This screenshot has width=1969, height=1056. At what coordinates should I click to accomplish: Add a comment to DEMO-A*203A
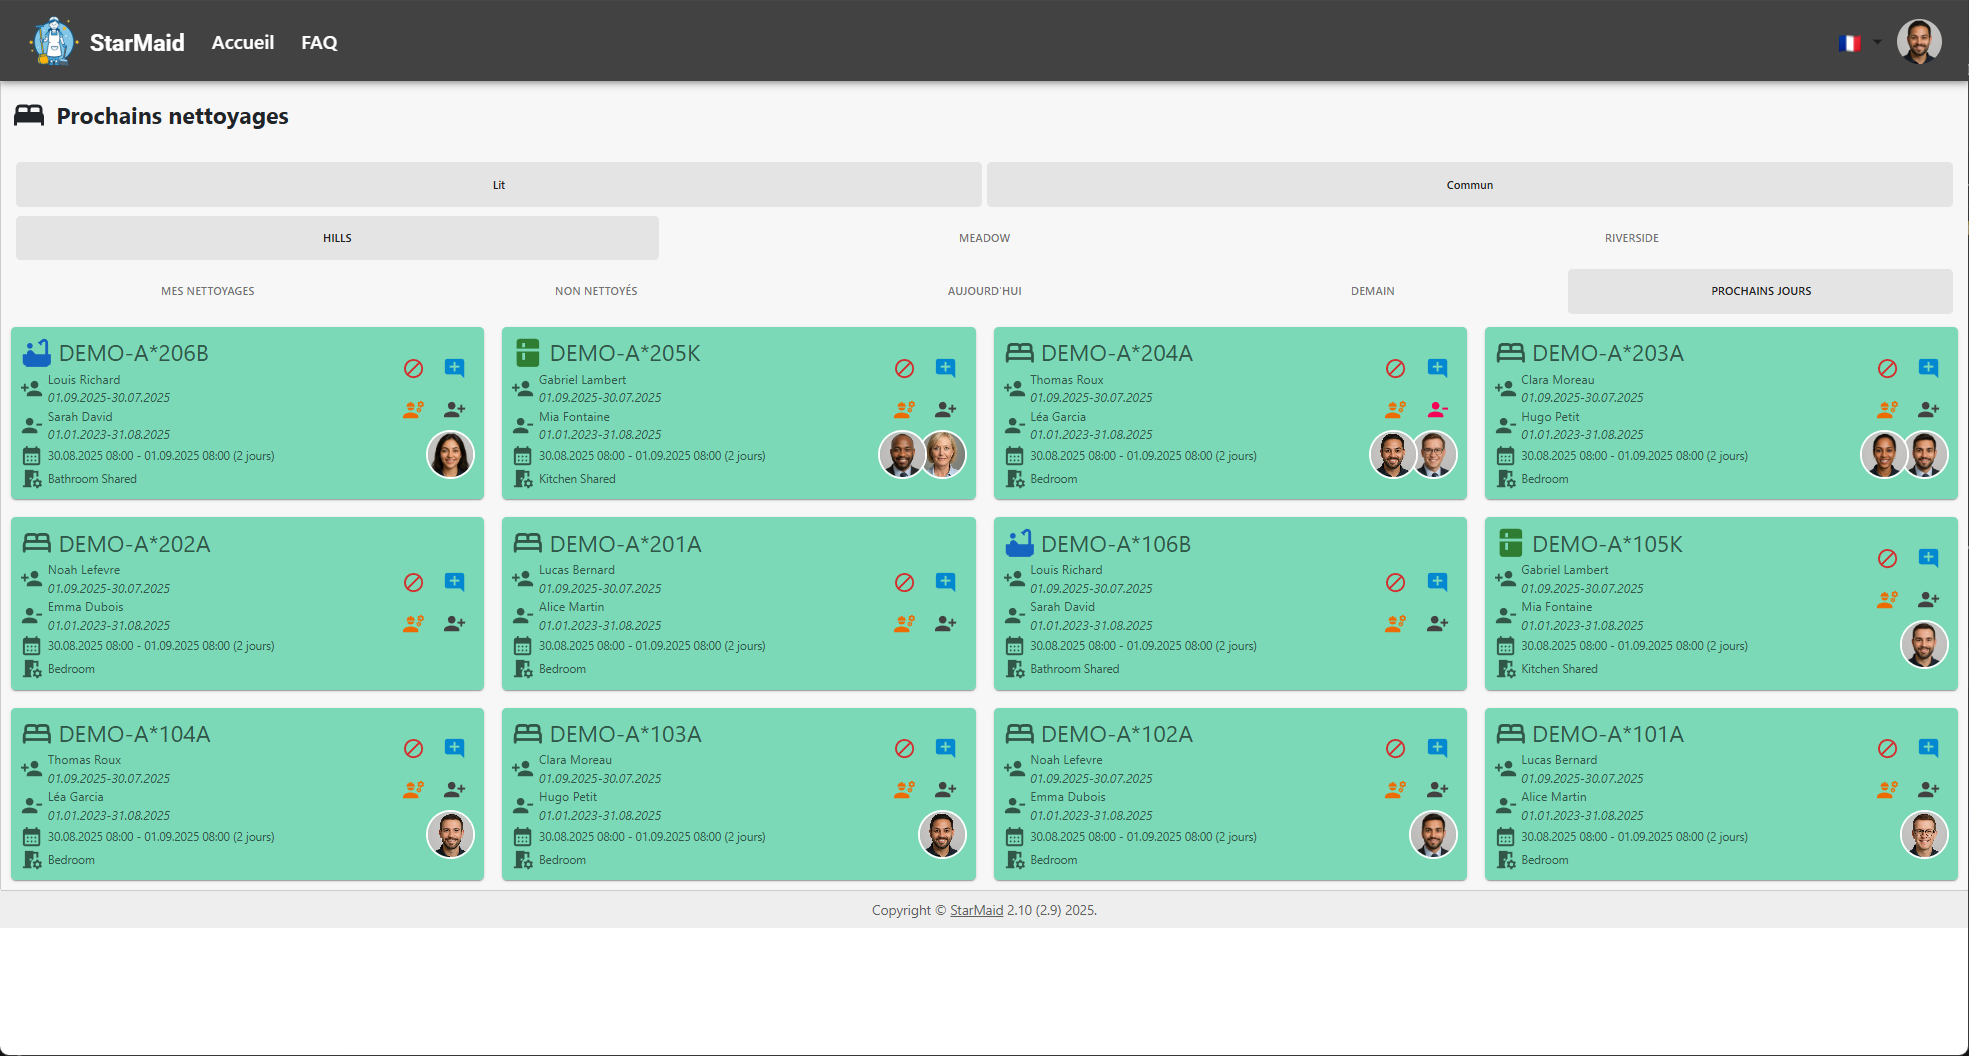point(1928,368)
